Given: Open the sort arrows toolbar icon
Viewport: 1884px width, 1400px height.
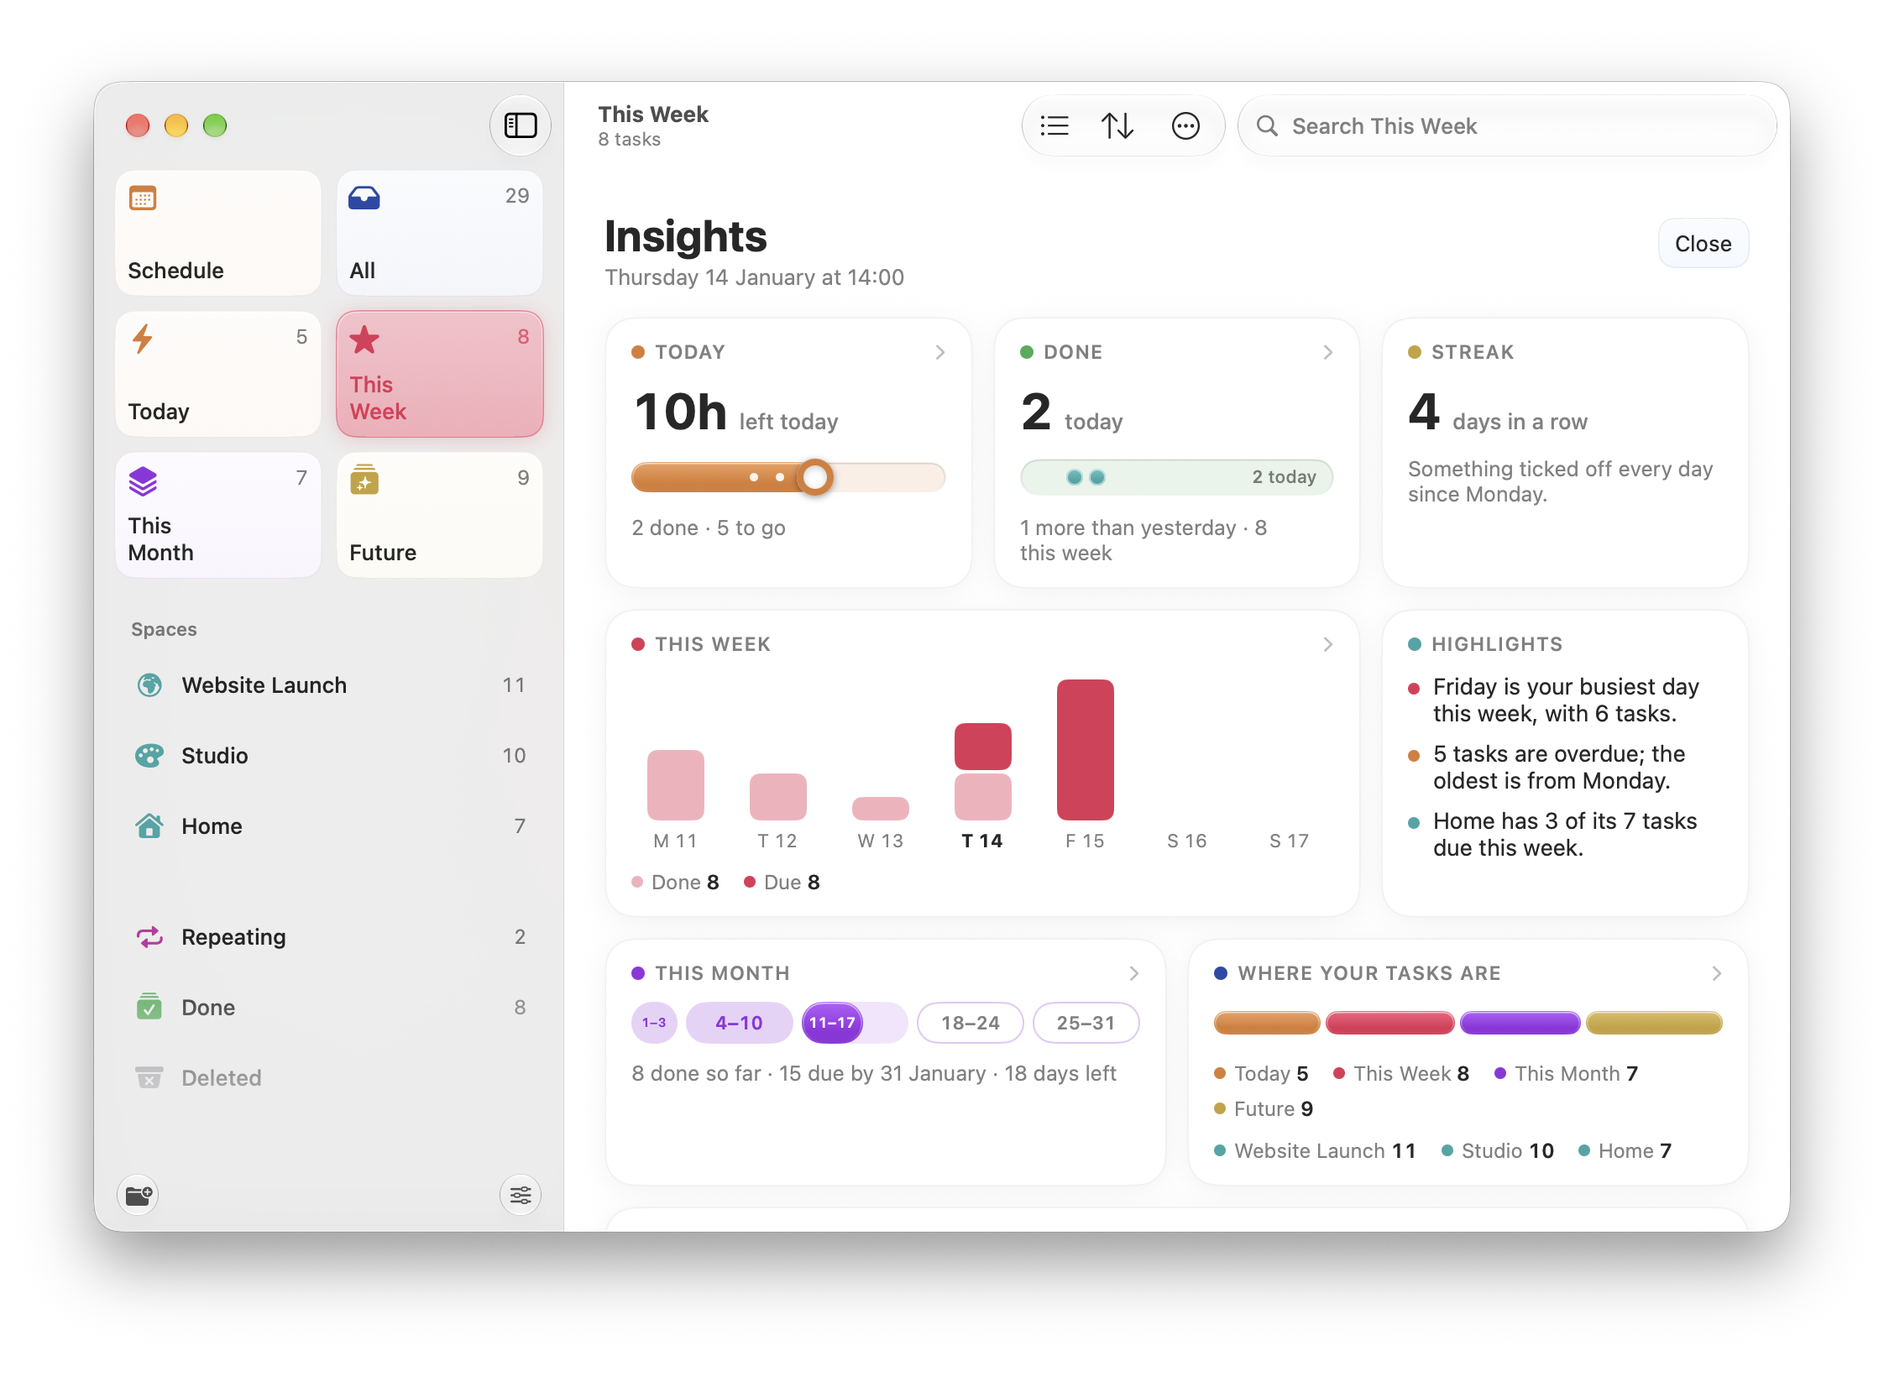Looking at the screenshot, I should pos(1117,126).
